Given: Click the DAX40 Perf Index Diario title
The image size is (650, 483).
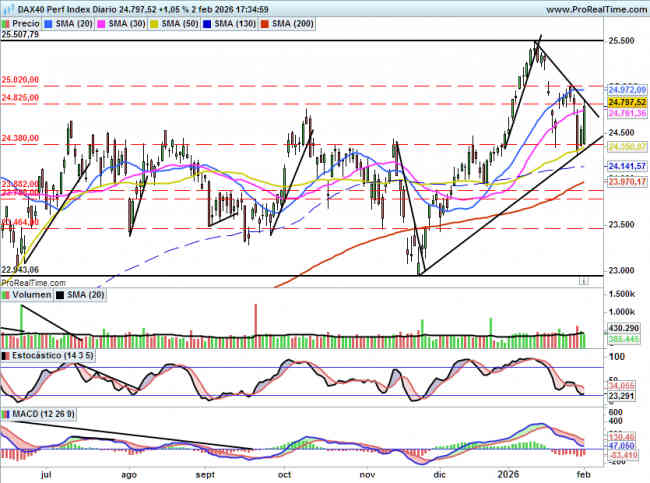Looking at the screenshot, I should 60,7.
